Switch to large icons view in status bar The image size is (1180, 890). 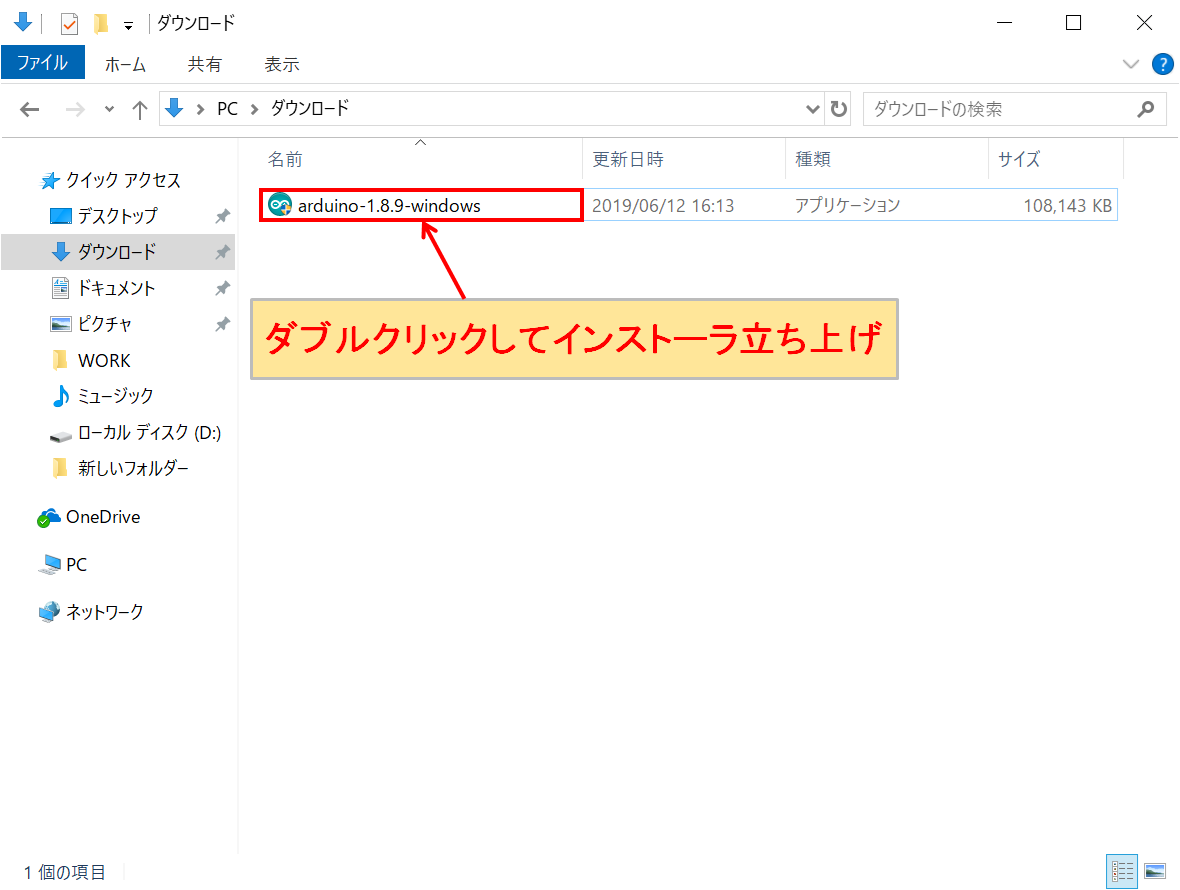click(1155, 871)
